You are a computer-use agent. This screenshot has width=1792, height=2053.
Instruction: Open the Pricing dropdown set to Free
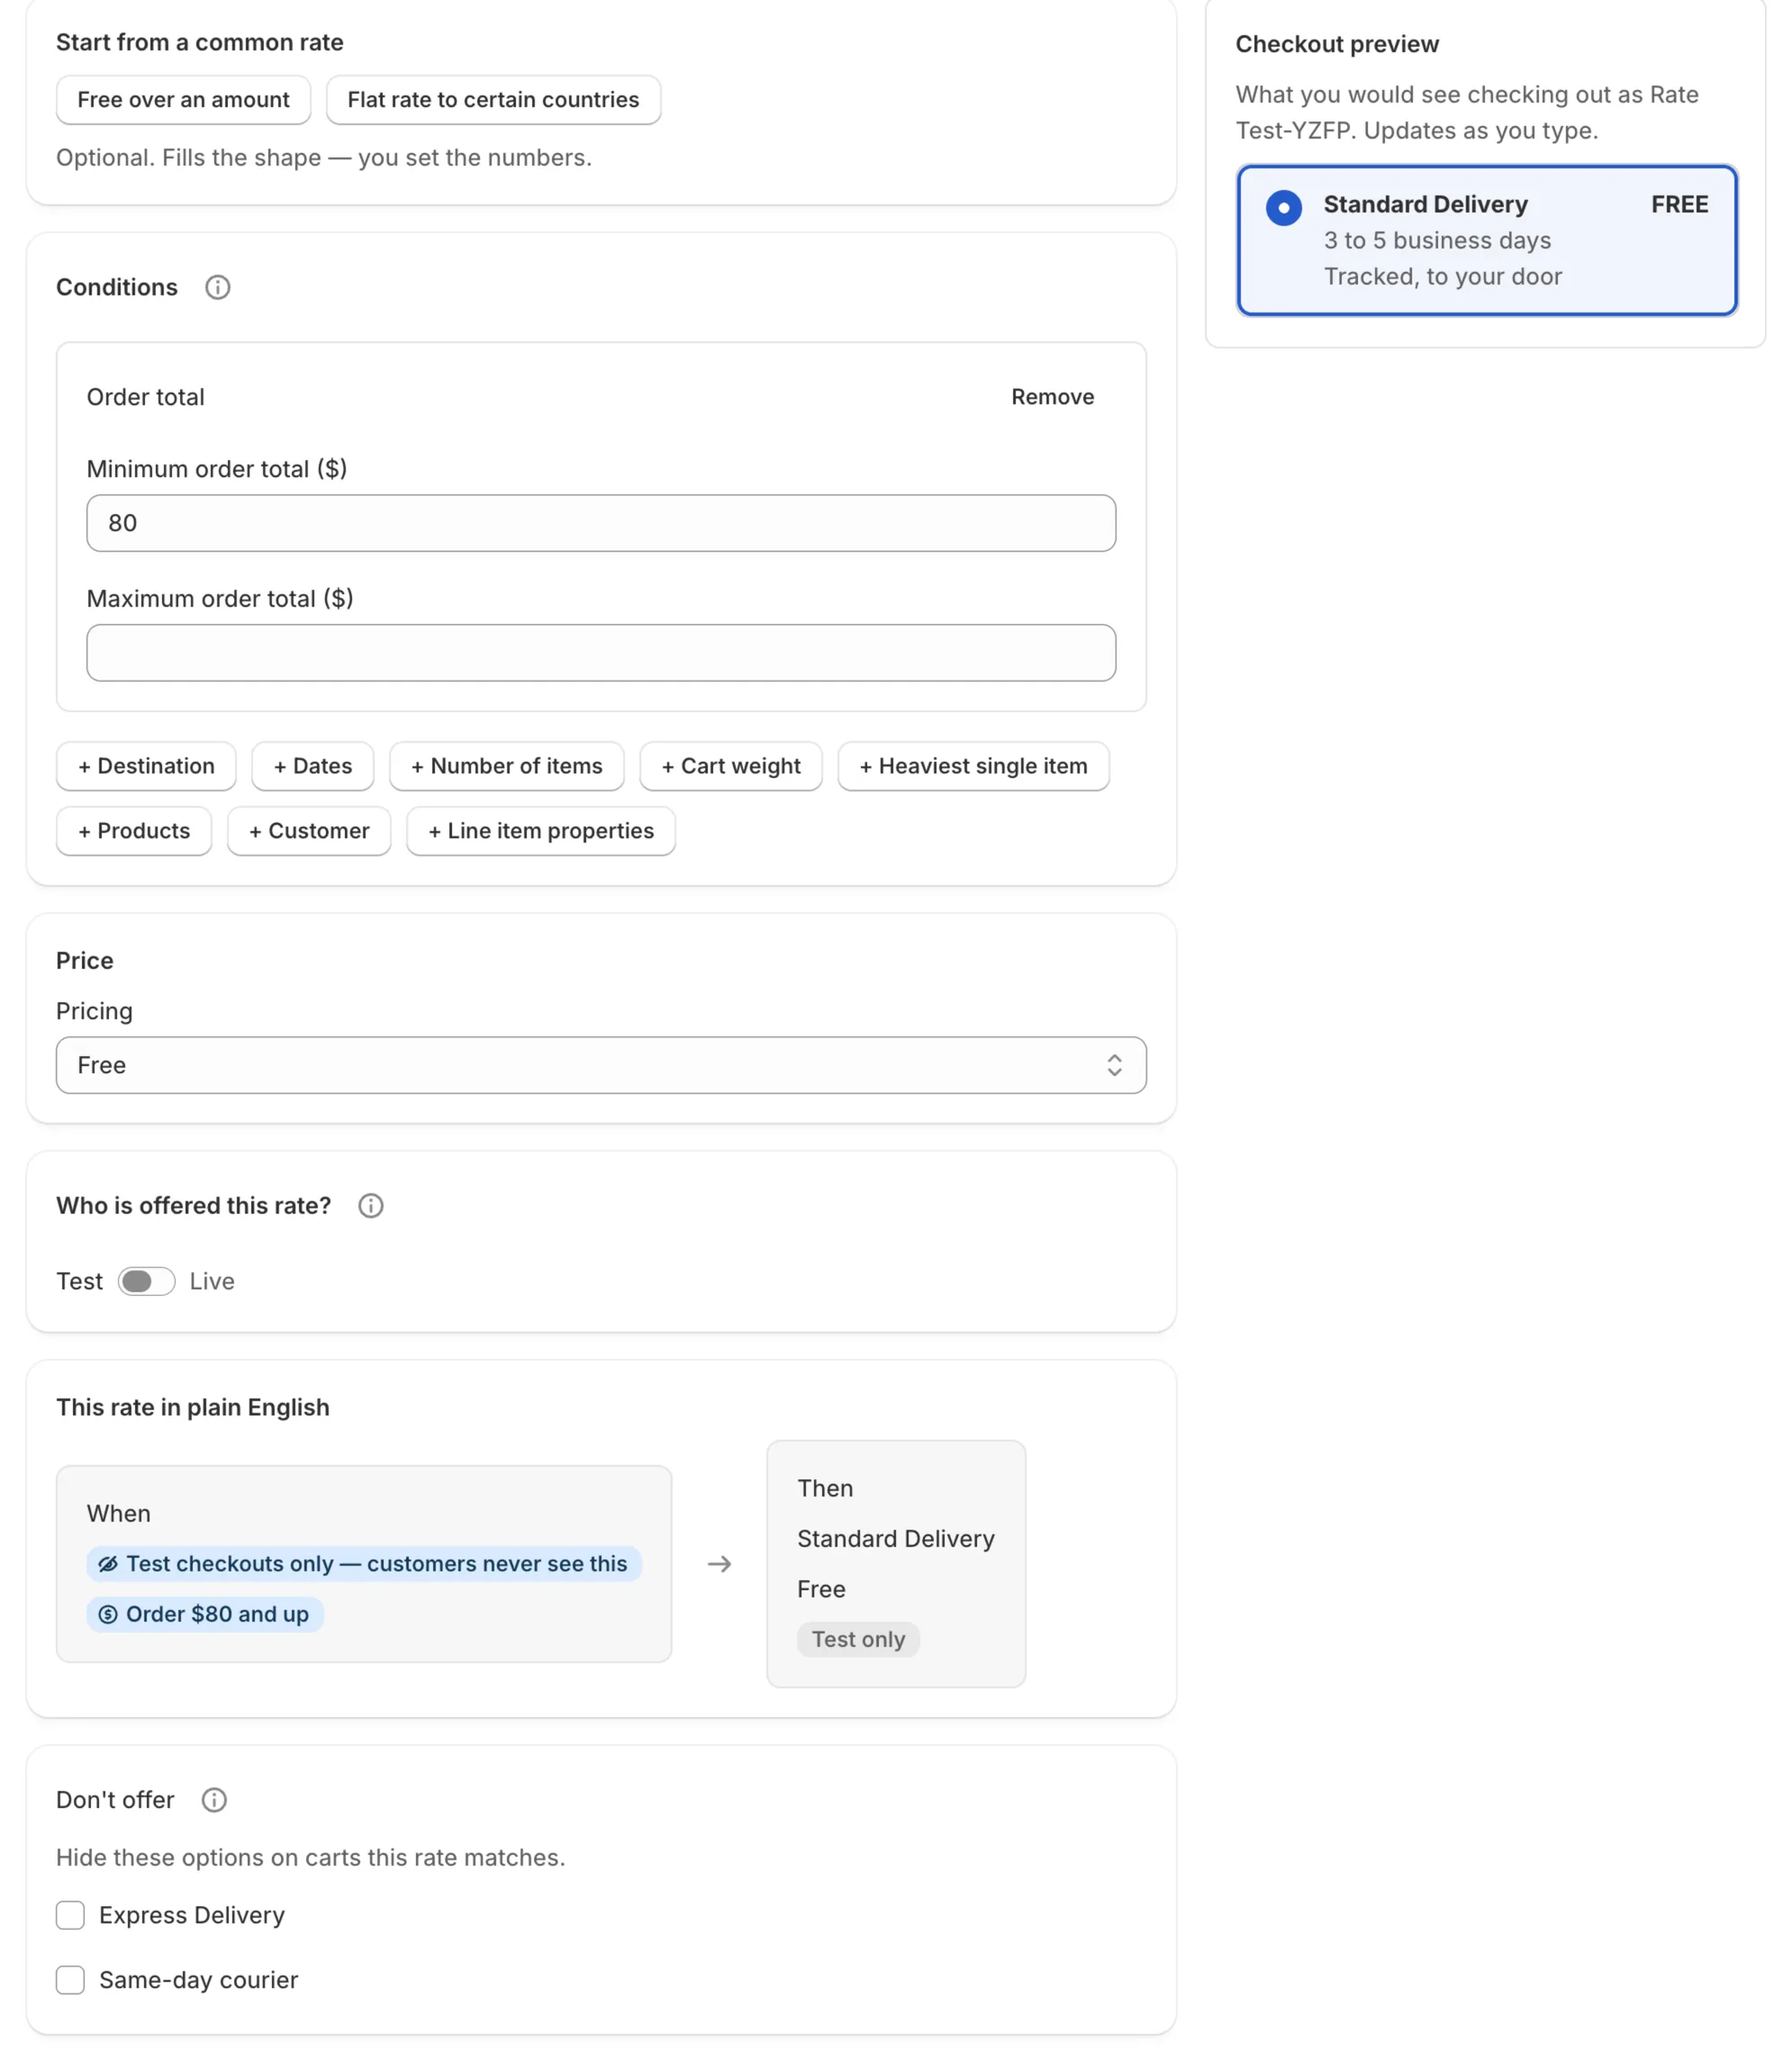tap(601, 1065)
